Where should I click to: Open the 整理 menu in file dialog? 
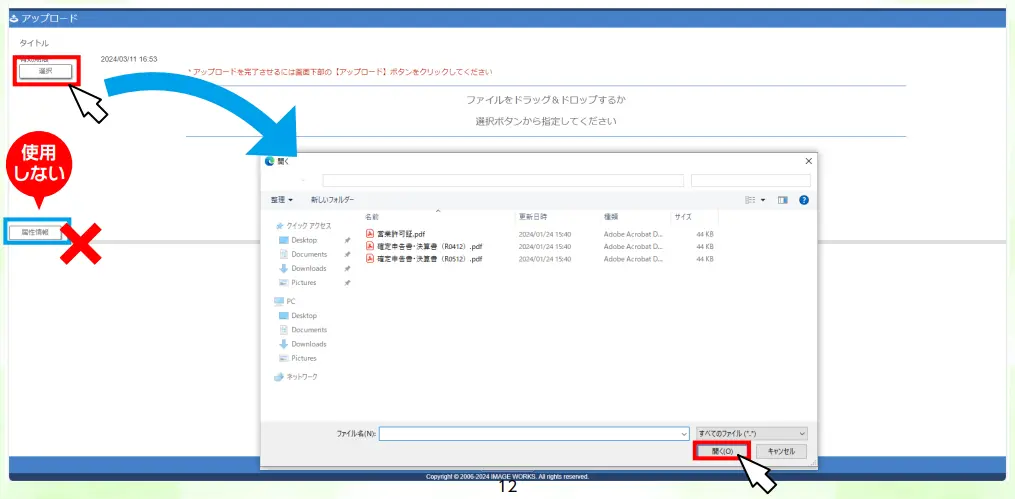point(282,200)
